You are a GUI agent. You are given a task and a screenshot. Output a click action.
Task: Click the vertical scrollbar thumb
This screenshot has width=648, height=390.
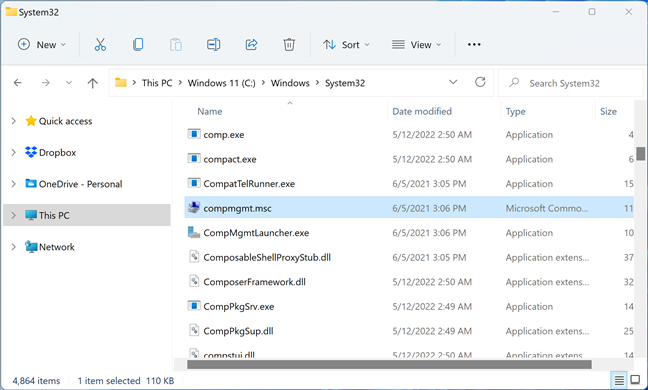coord(641,153)
